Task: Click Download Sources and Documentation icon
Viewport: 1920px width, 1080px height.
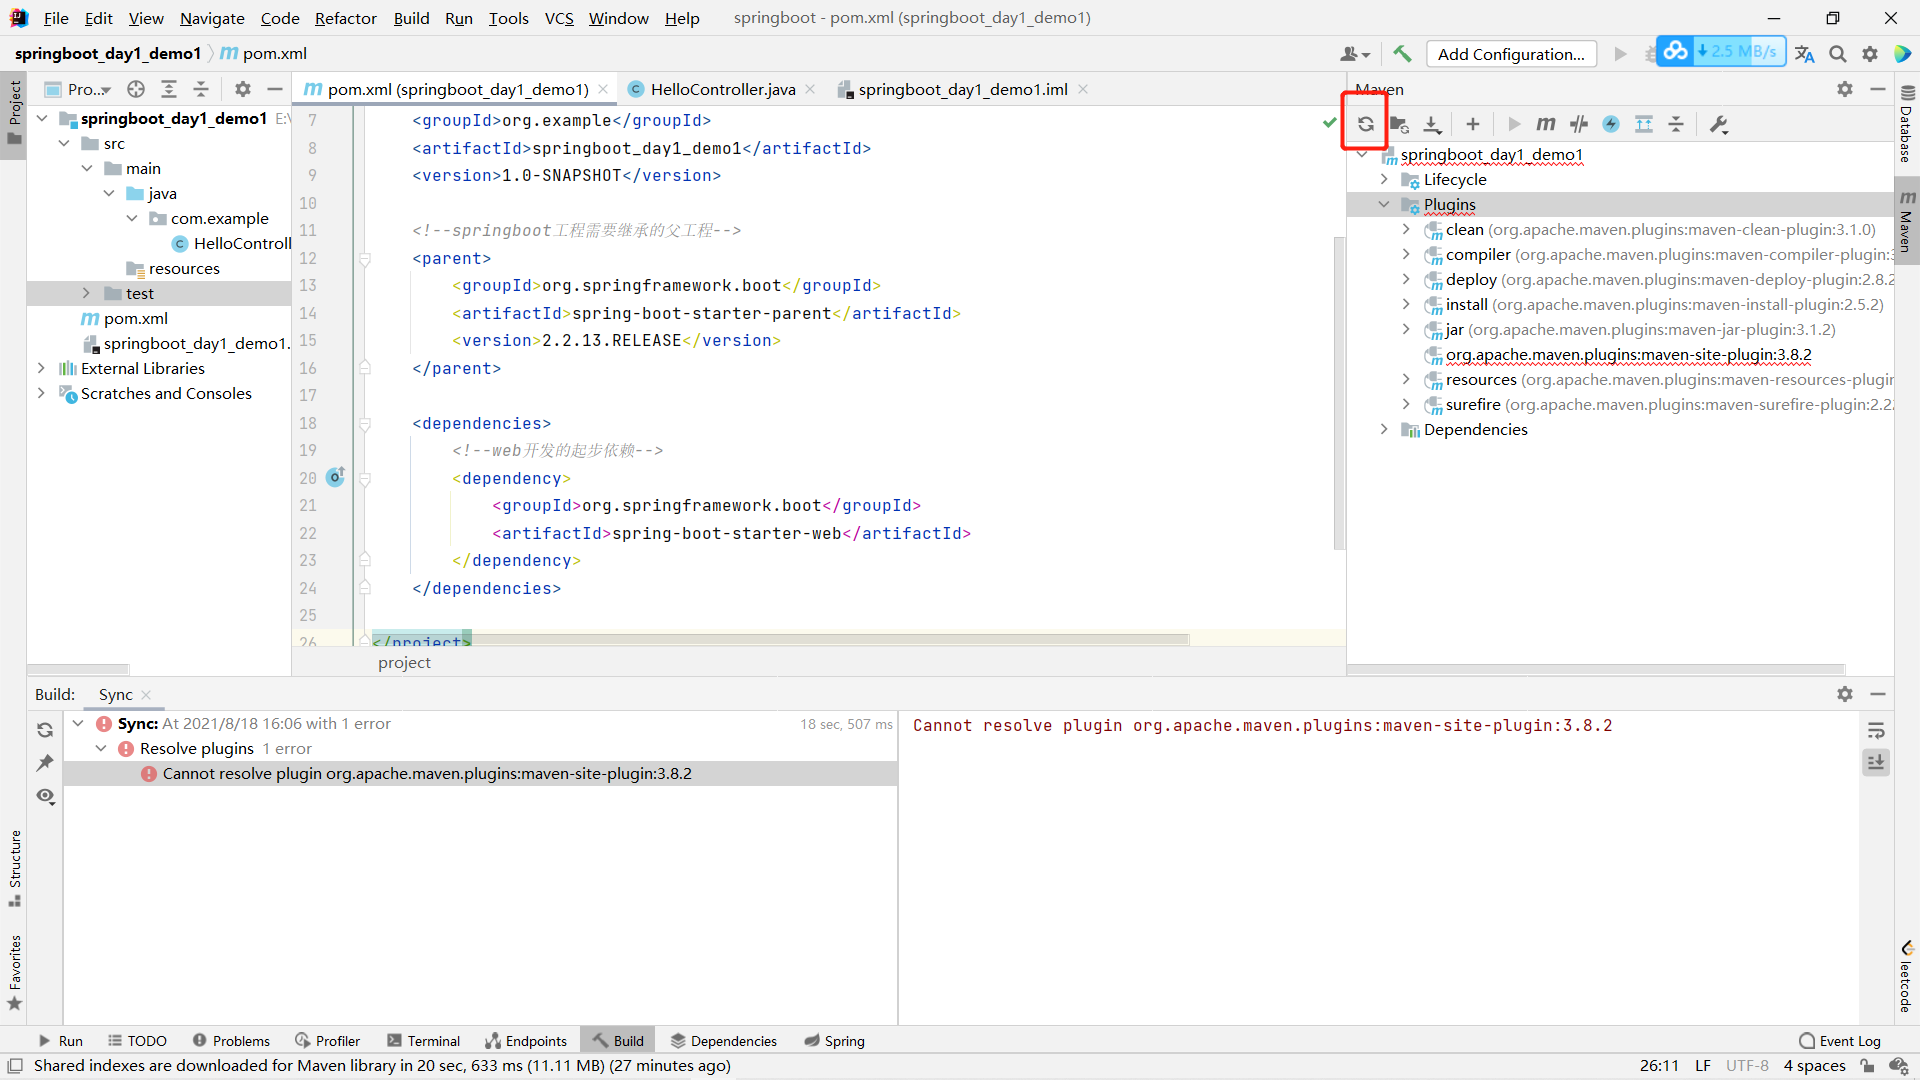Action: [x=1432, y=124]
